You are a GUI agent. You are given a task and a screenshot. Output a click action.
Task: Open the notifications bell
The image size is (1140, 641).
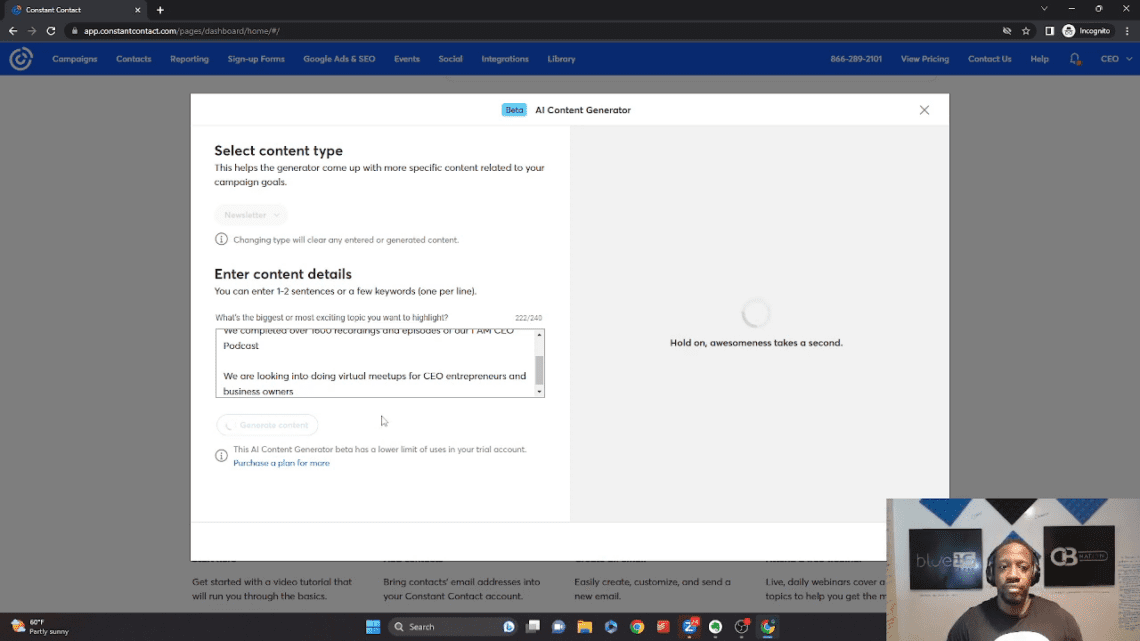tap(1075, 59)
